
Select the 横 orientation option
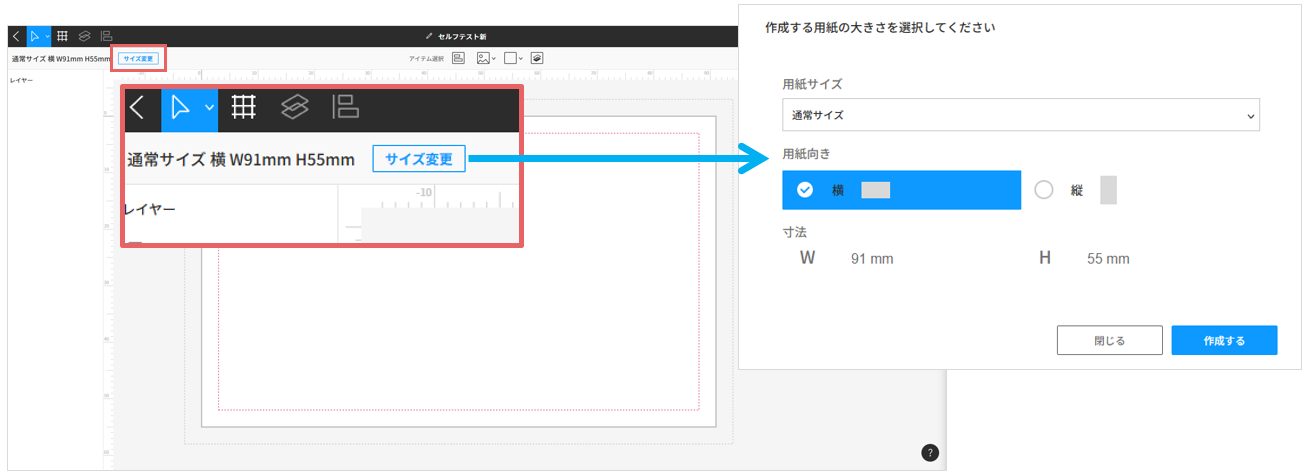902,190
